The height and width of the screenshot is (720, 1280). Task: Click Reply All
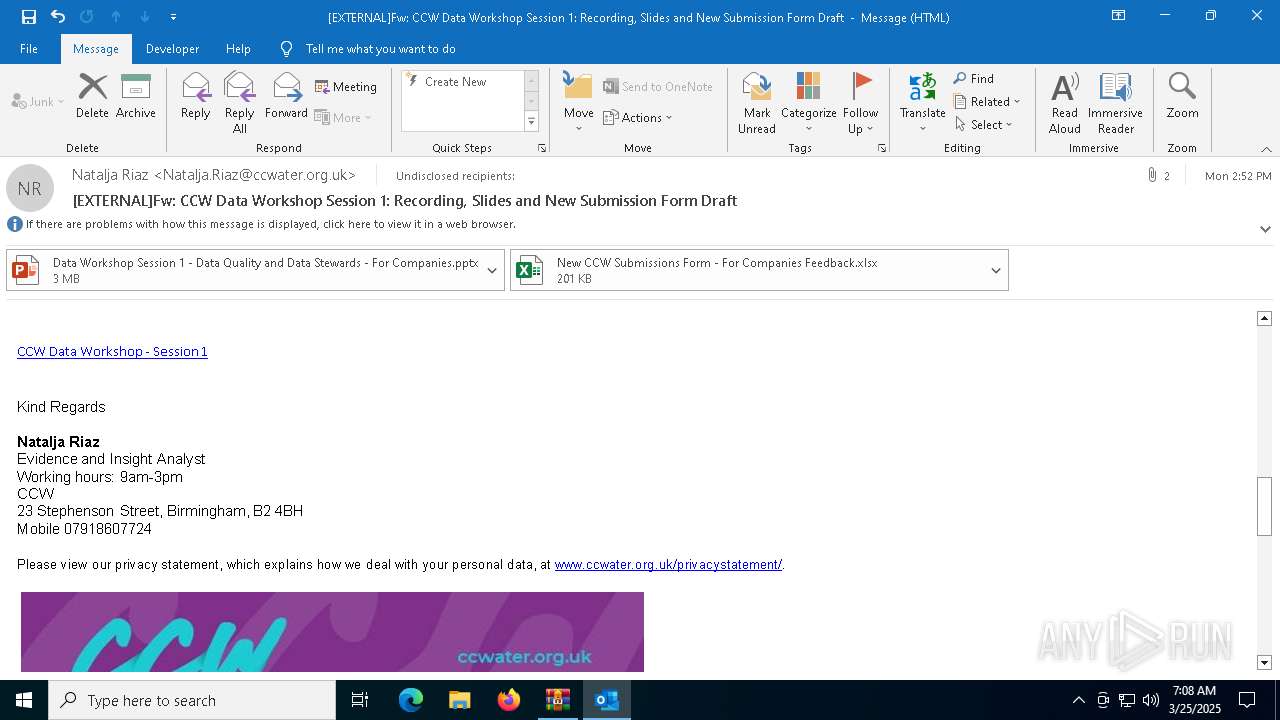tap(240, 103)
